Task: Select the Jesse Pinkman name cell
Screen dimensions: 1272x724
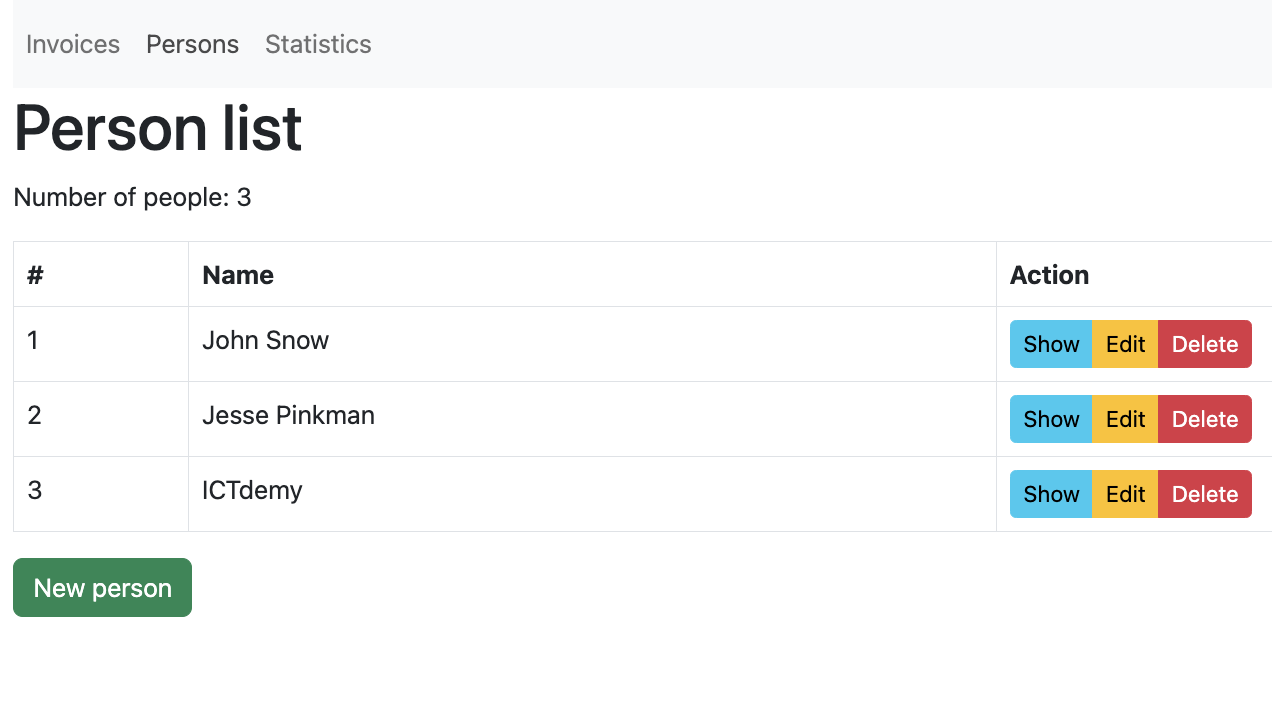Action: click(x=288, y=416)
